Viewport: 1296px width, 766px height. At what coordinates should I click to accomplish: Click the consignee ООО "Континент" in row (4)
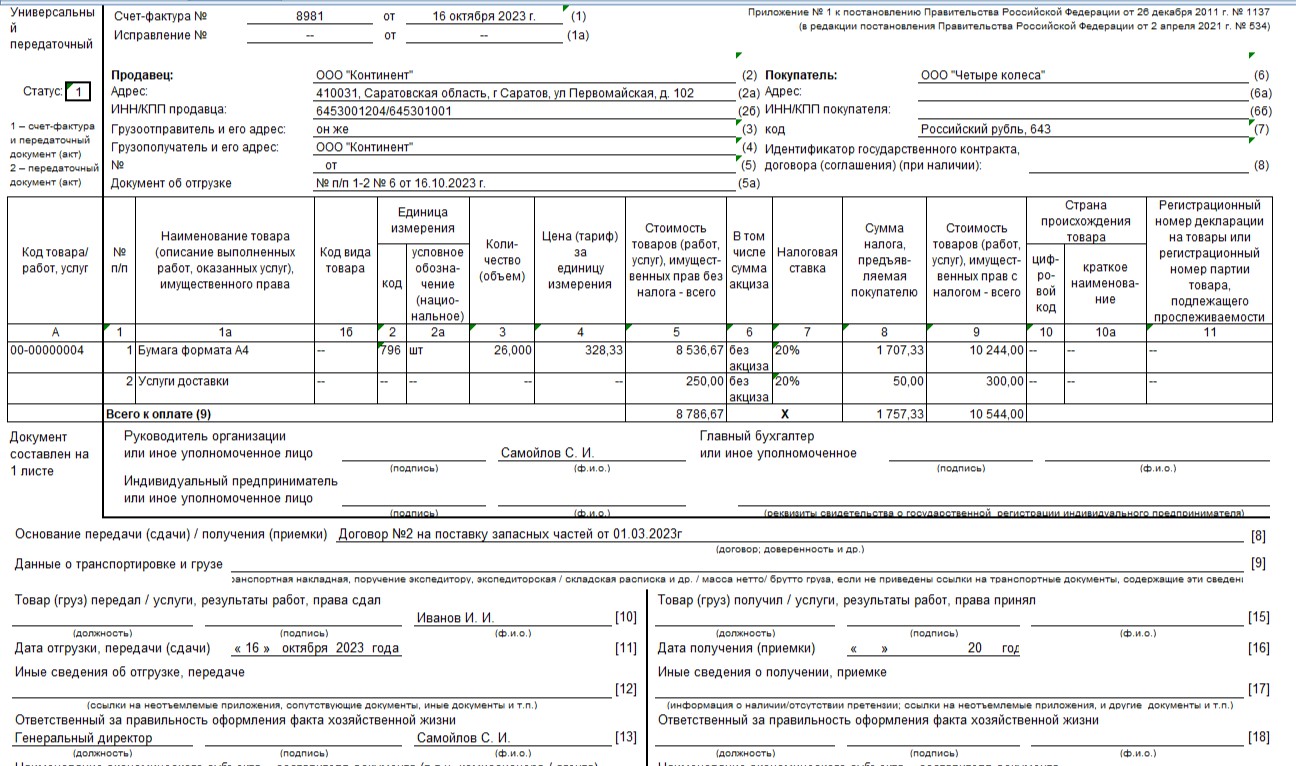(x=524, y=147)
